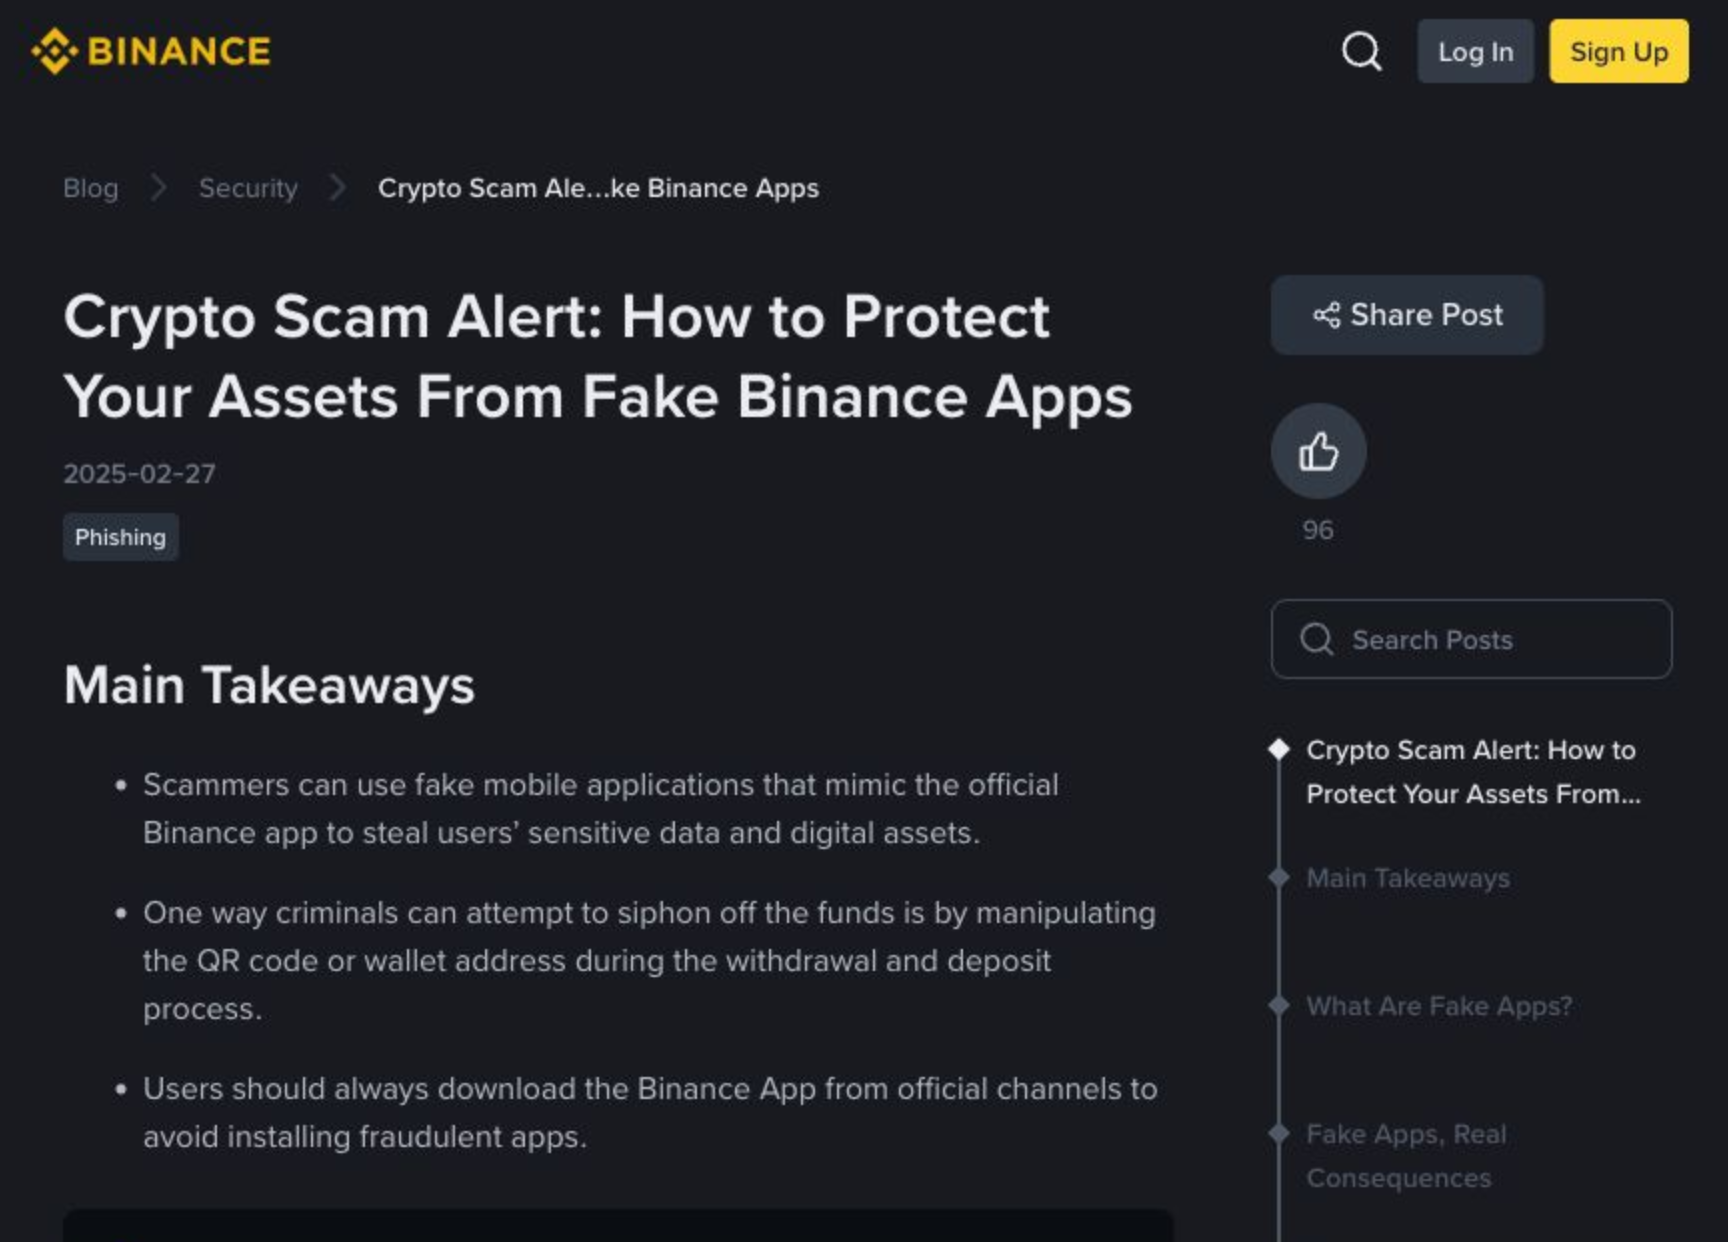Click the chevron after Blog breadcrumb
This screenshot has width=1728, height=1242.
click(158, 187)
